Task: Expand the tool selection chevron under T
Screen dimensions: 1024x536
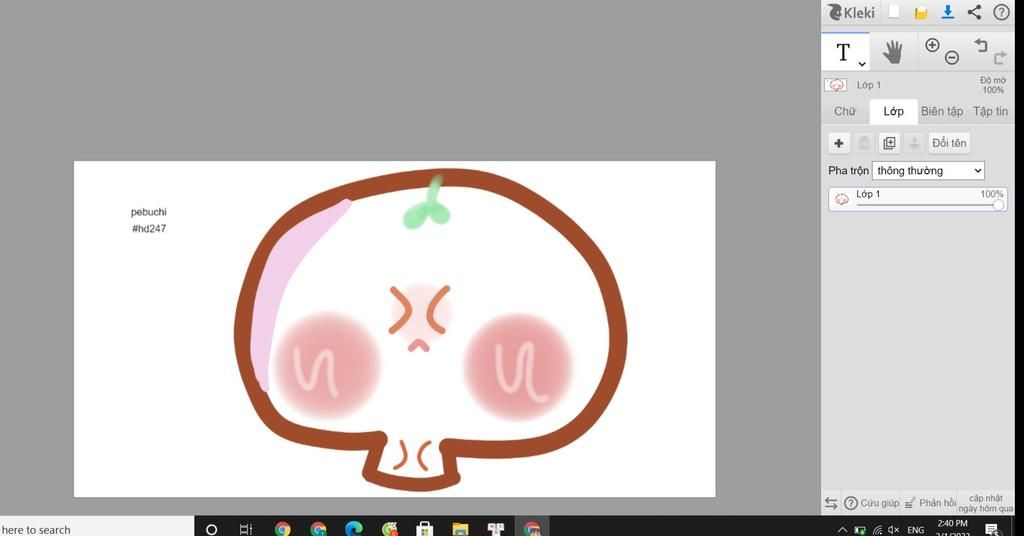Action: tap(862, 63)
